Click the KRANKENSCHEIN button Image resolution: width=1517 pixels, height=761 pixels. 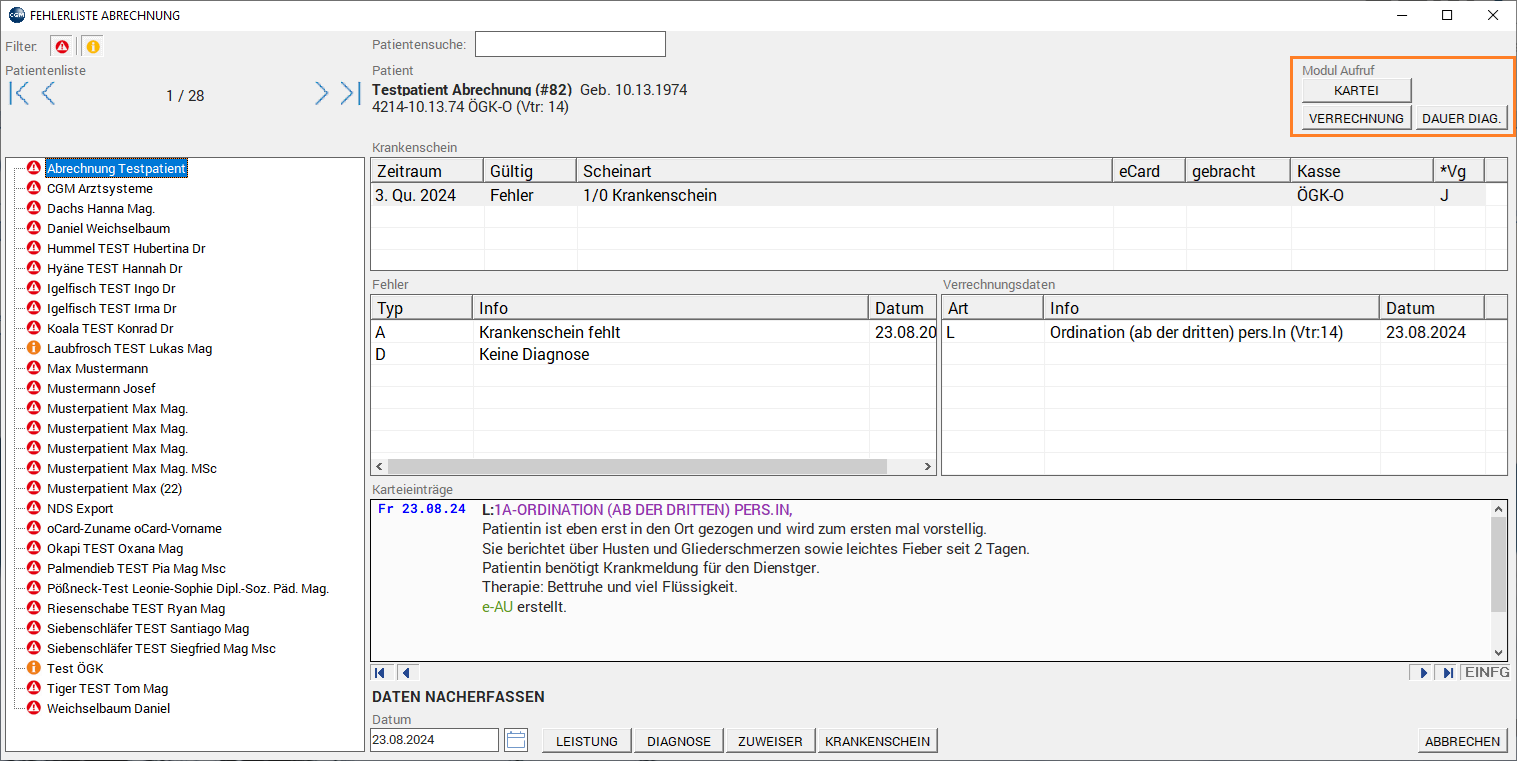click(878, 741)
